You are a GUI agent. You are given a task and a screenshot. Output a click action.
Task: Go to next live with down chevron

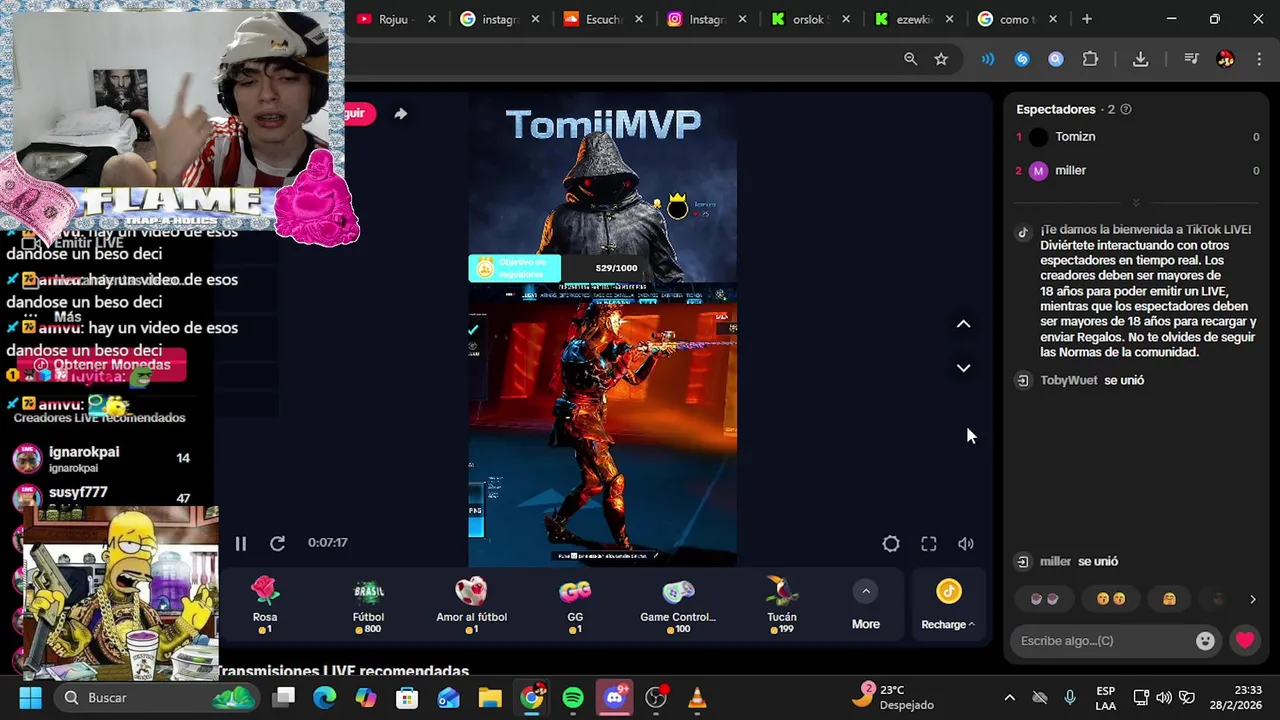pos(963,368)
